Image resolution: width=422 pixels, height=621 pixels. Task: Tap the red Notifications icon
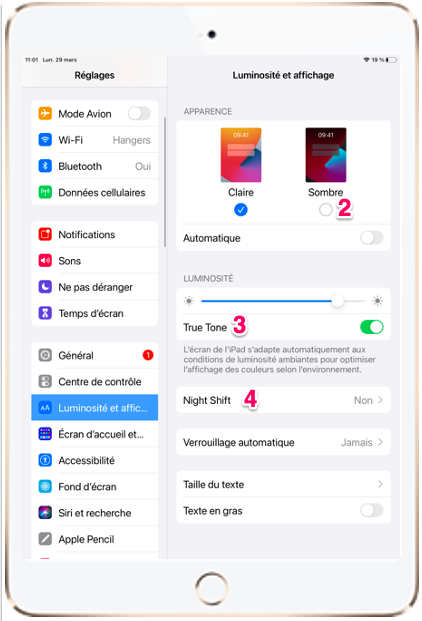point(45,234)
